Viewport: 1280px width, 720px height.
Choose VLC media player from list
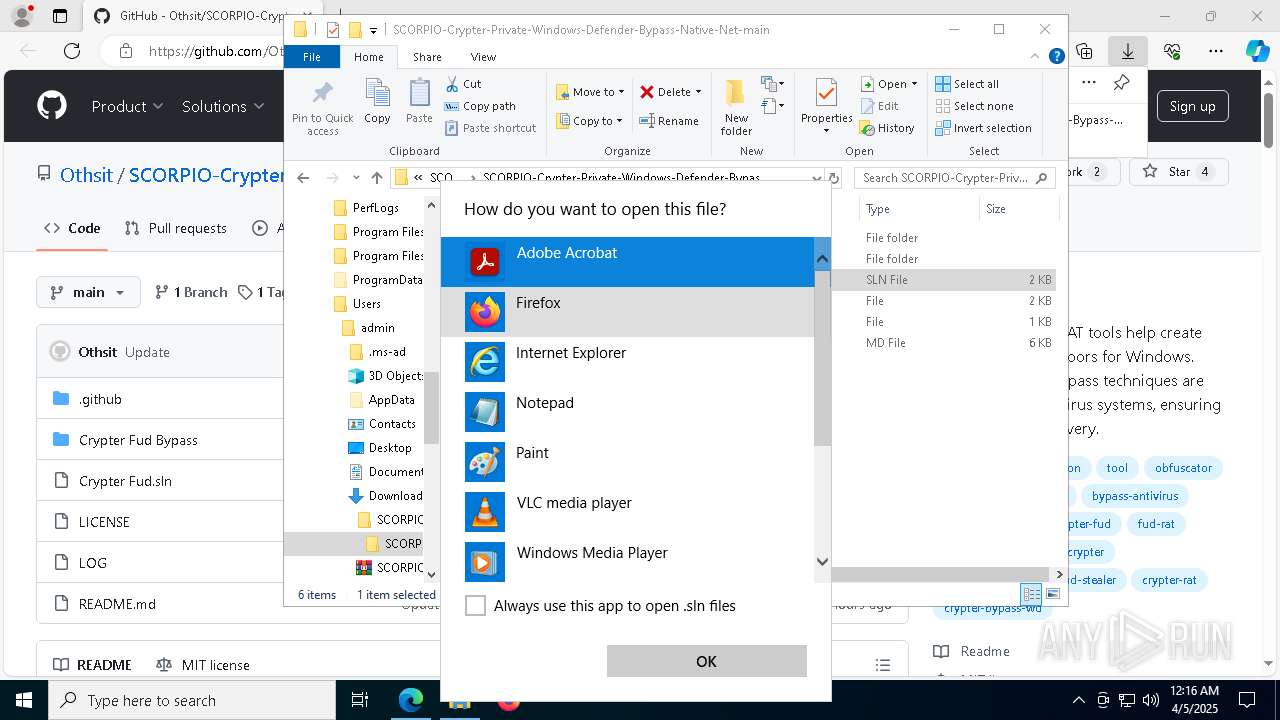tap(627, 512)
